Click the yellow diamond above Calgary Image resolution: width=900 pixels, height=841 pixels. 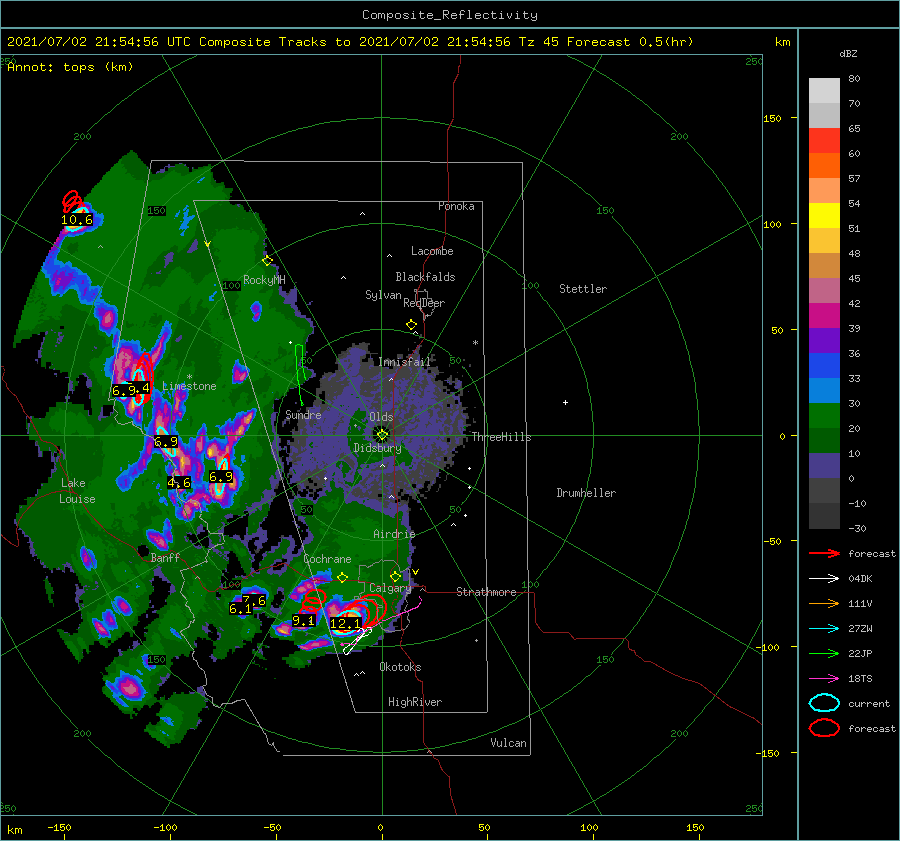tap(395, 576)
